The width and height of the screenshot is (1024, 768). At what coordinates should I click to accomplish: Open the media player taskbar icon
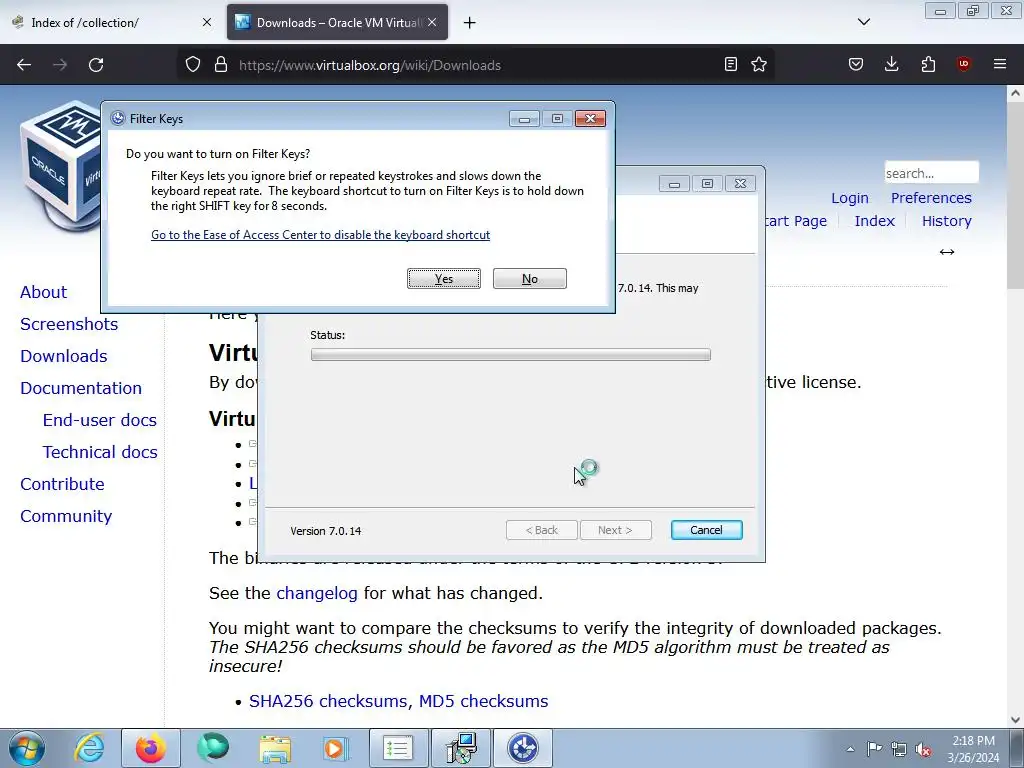[336, 748]
